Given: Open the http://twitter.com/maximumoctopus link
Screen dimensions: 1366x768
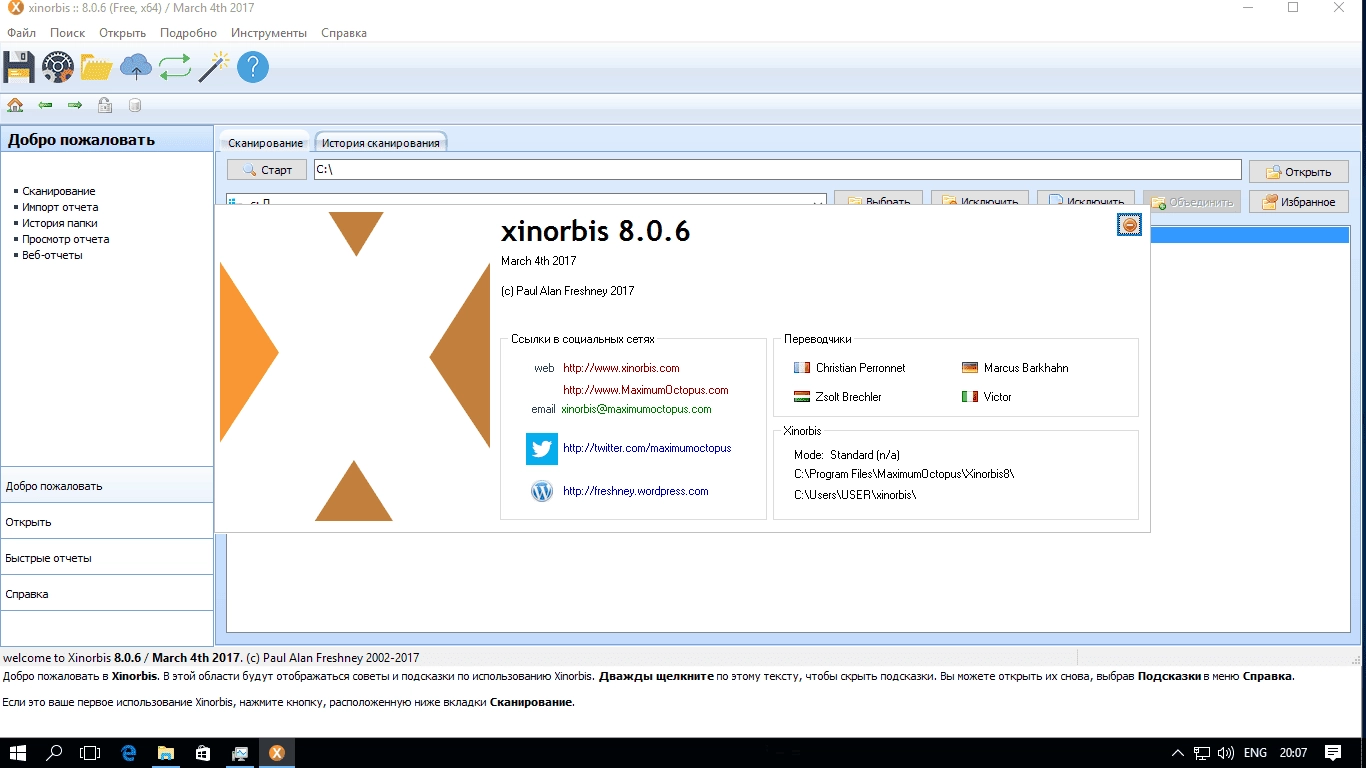Looking at the screenshot, I should pyautogui.click(x=647, y=448).
